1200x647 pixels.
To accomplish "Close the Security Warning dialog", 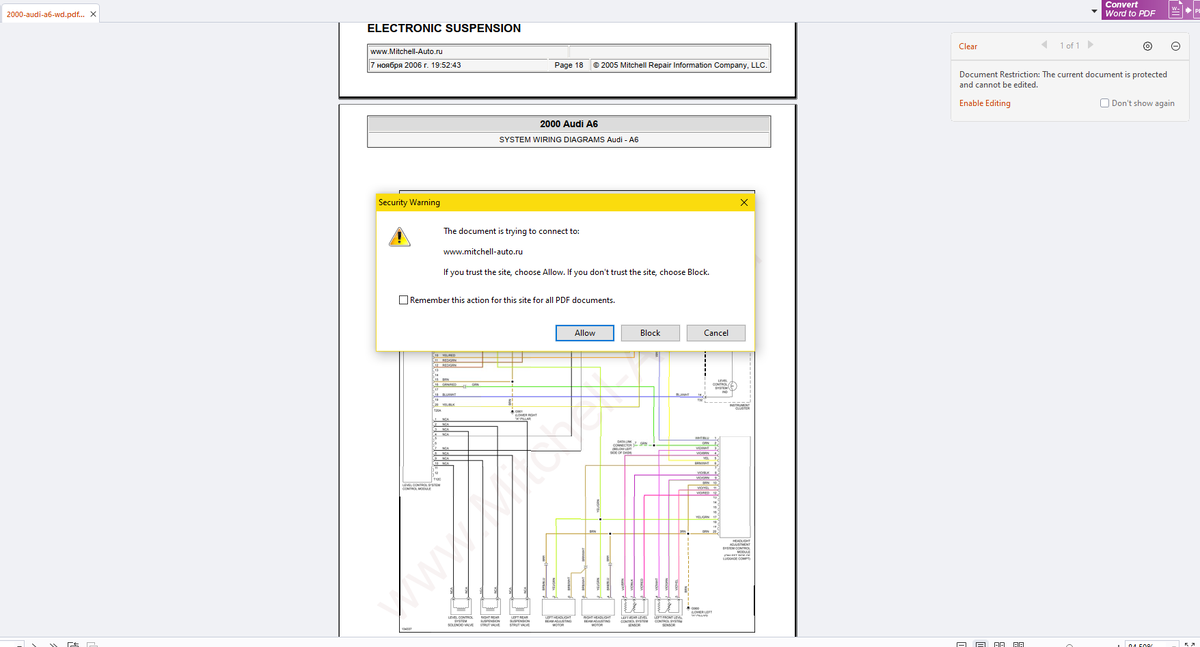I will click(743, 202).
